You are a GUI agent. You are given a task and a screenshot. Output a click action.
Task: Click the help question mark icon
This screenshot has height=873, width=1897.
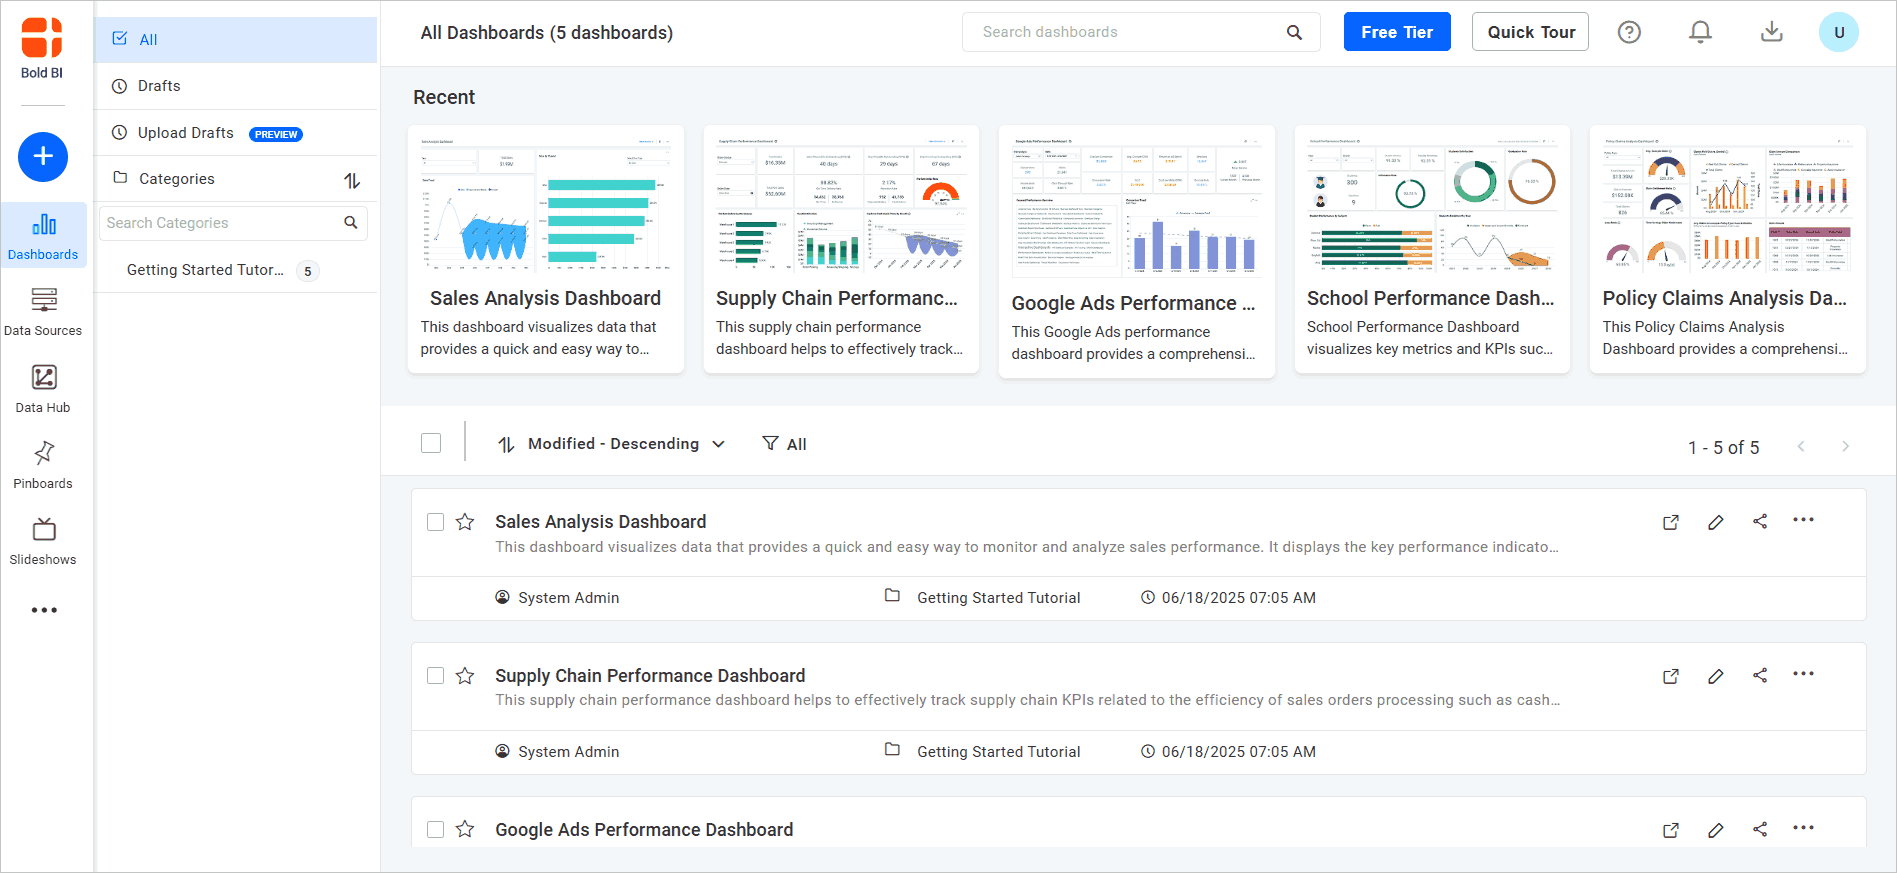tap(1629, 32)
